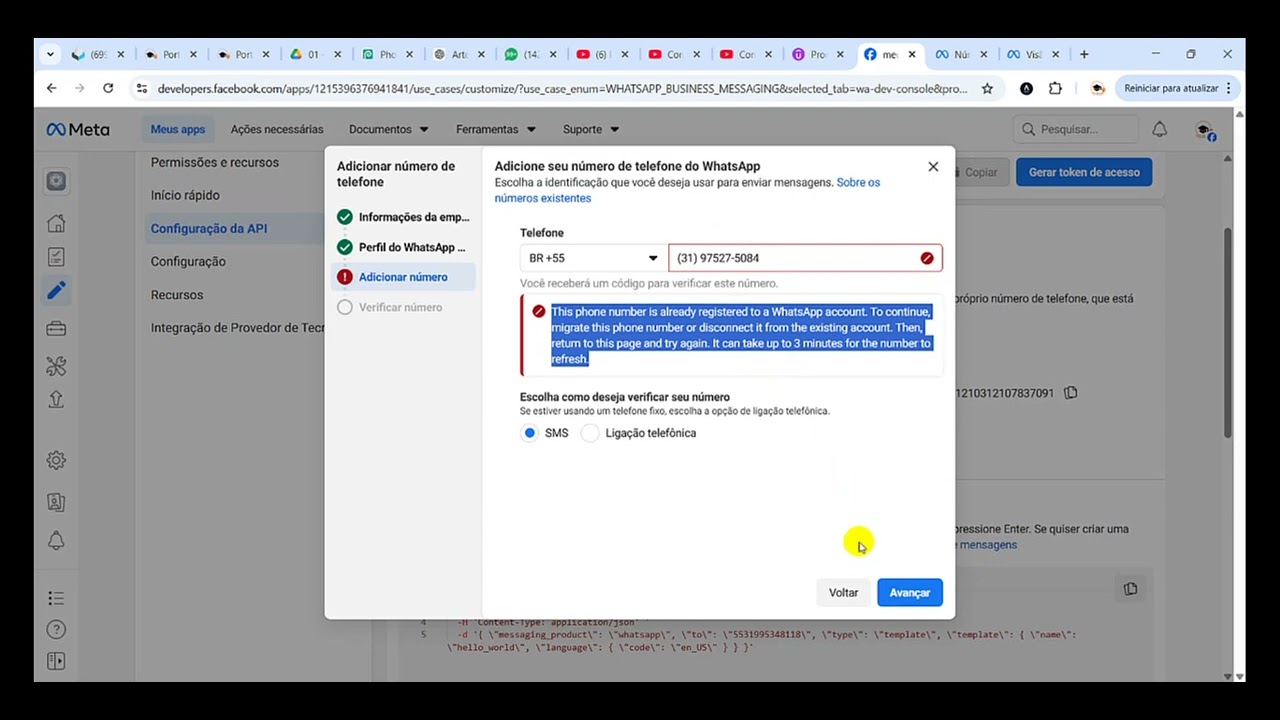Expand the Suporte dropdown menu
Image resolution: width=1280 pixels, height=720 pixels.
tap(590, 129)
